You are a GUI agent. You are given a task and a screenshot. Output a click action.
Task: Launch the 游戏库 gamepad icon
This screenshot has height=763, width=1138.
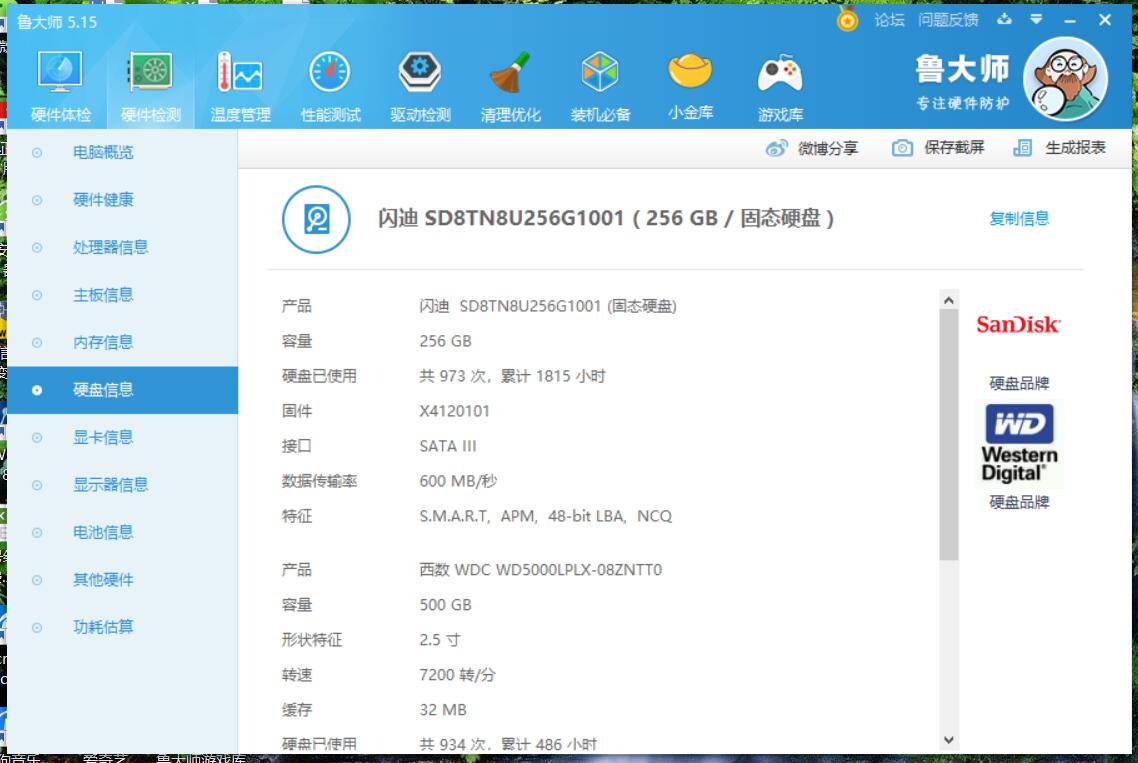[780, 74]
